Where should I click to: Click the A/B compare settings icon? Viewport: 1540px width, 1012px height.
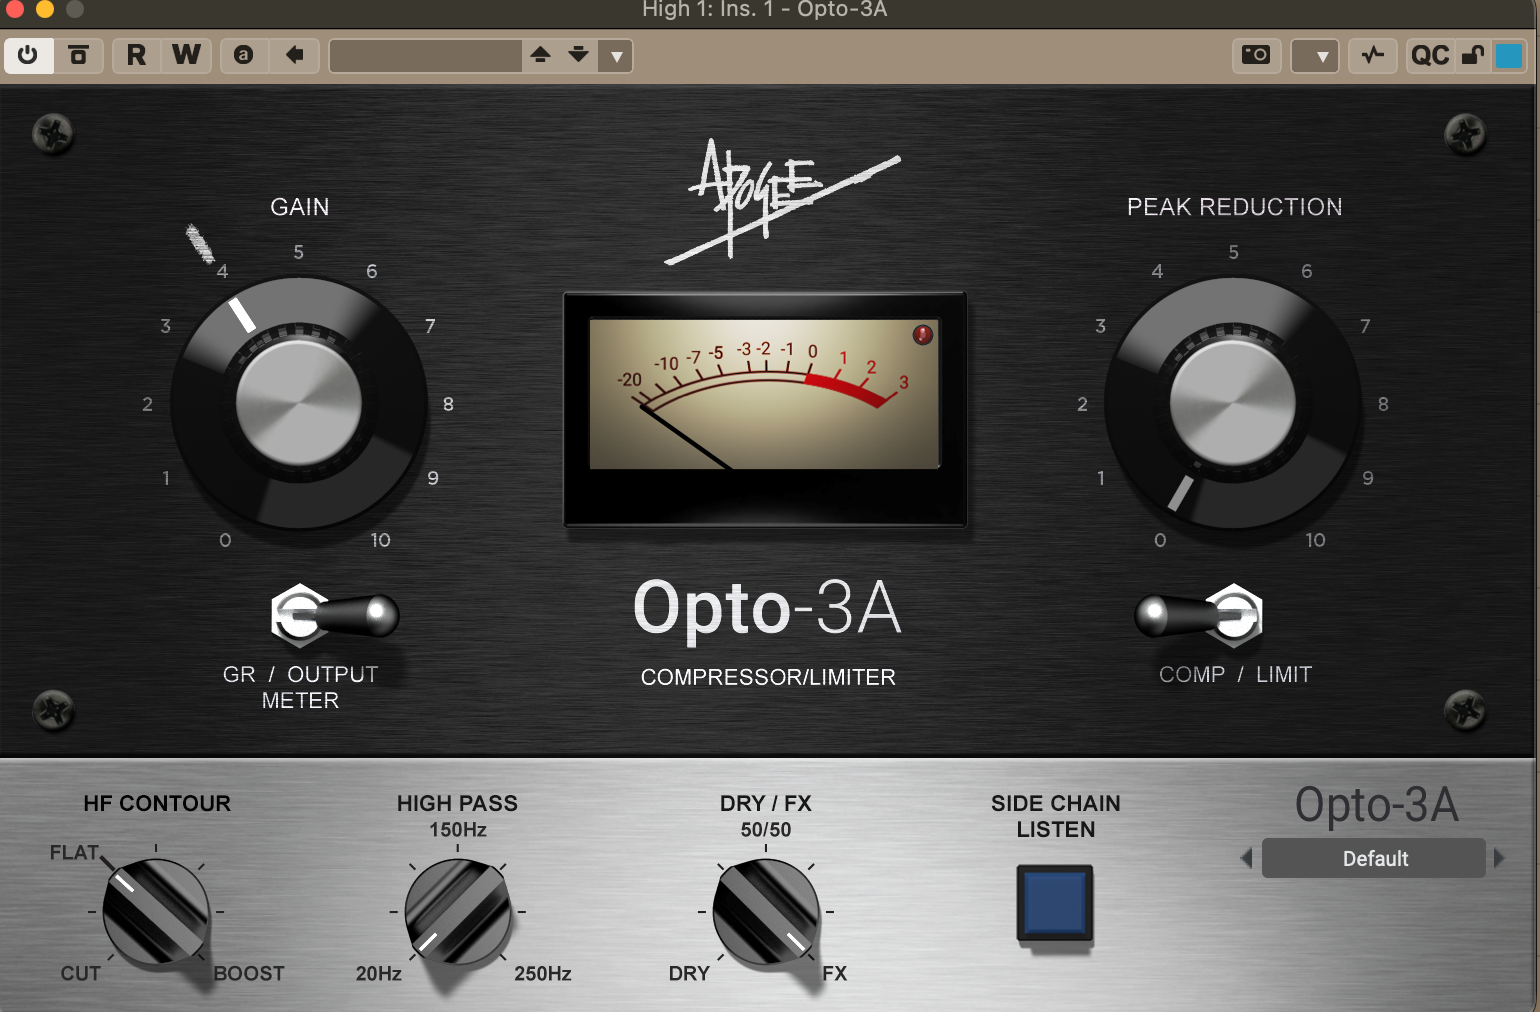[244, 55]
